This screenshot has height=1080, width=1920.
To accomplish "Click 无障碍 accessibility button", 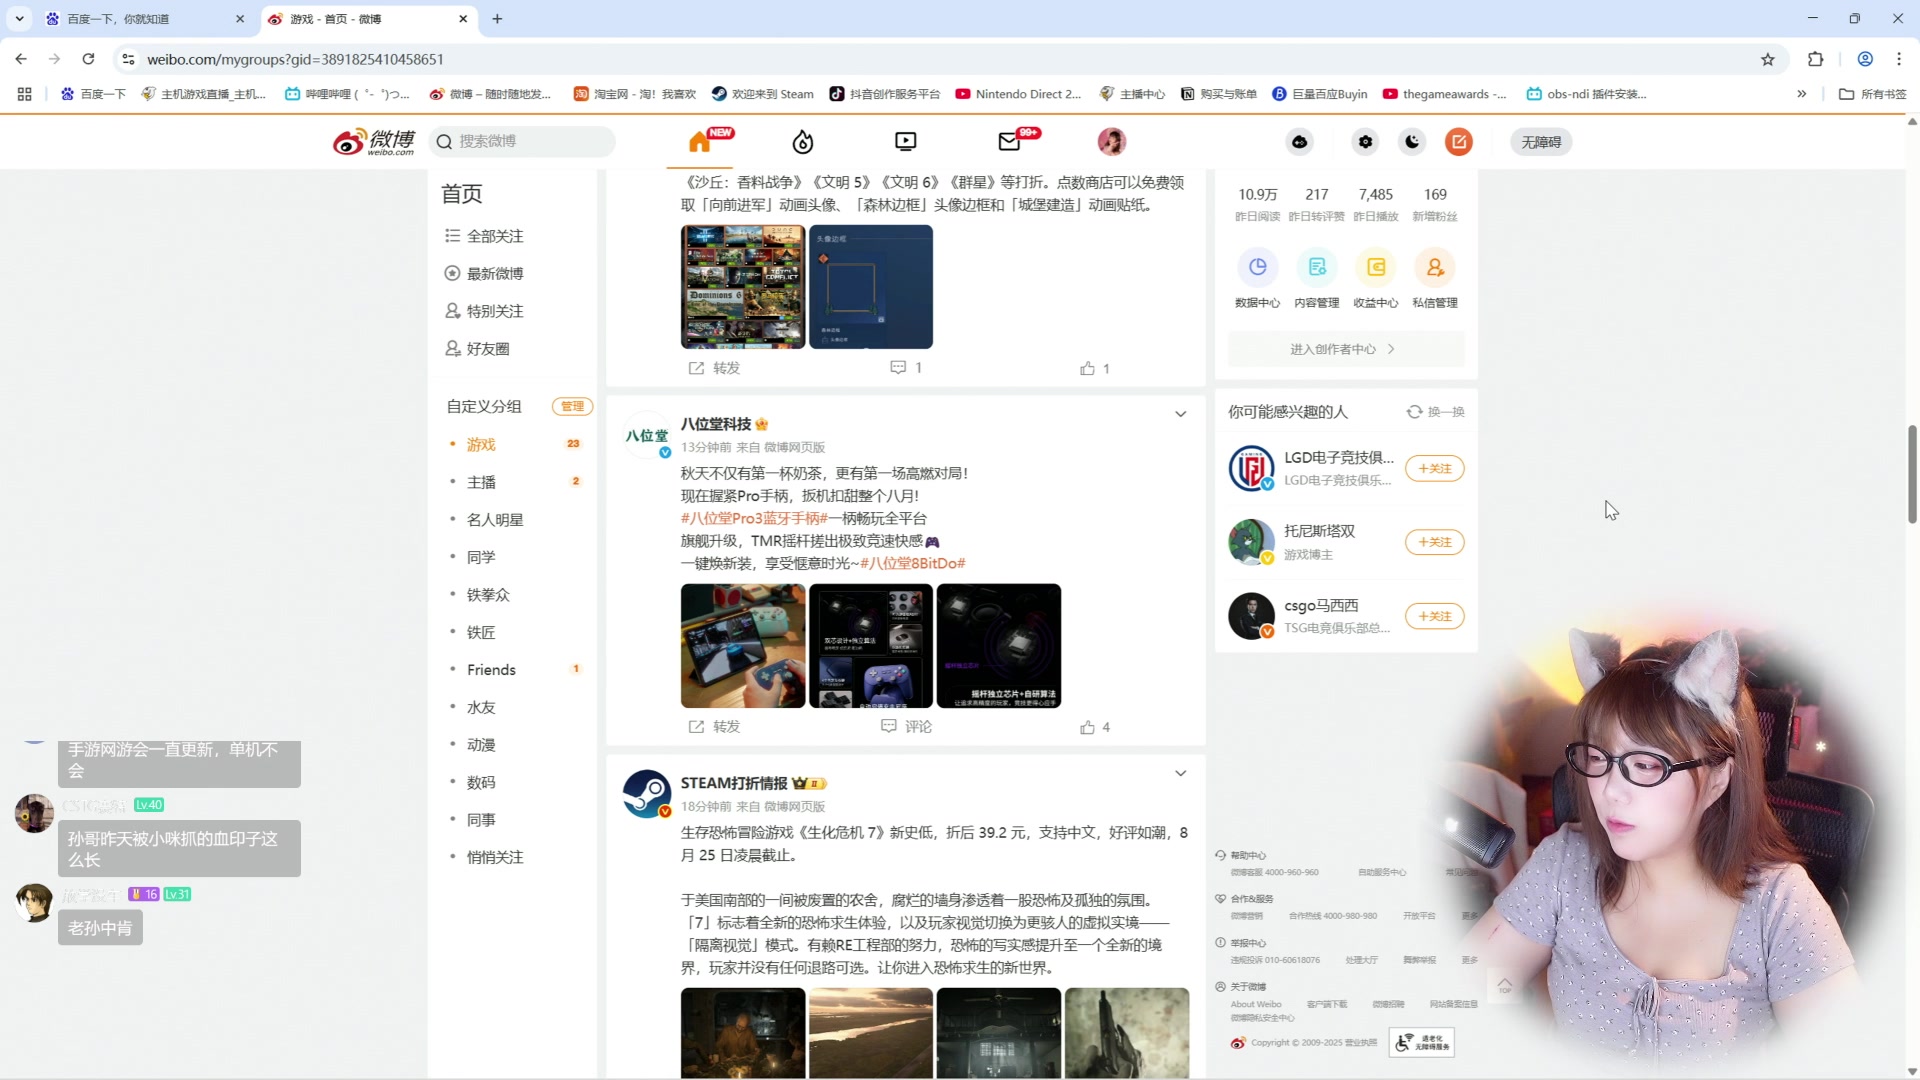I will pos(1541,142).
